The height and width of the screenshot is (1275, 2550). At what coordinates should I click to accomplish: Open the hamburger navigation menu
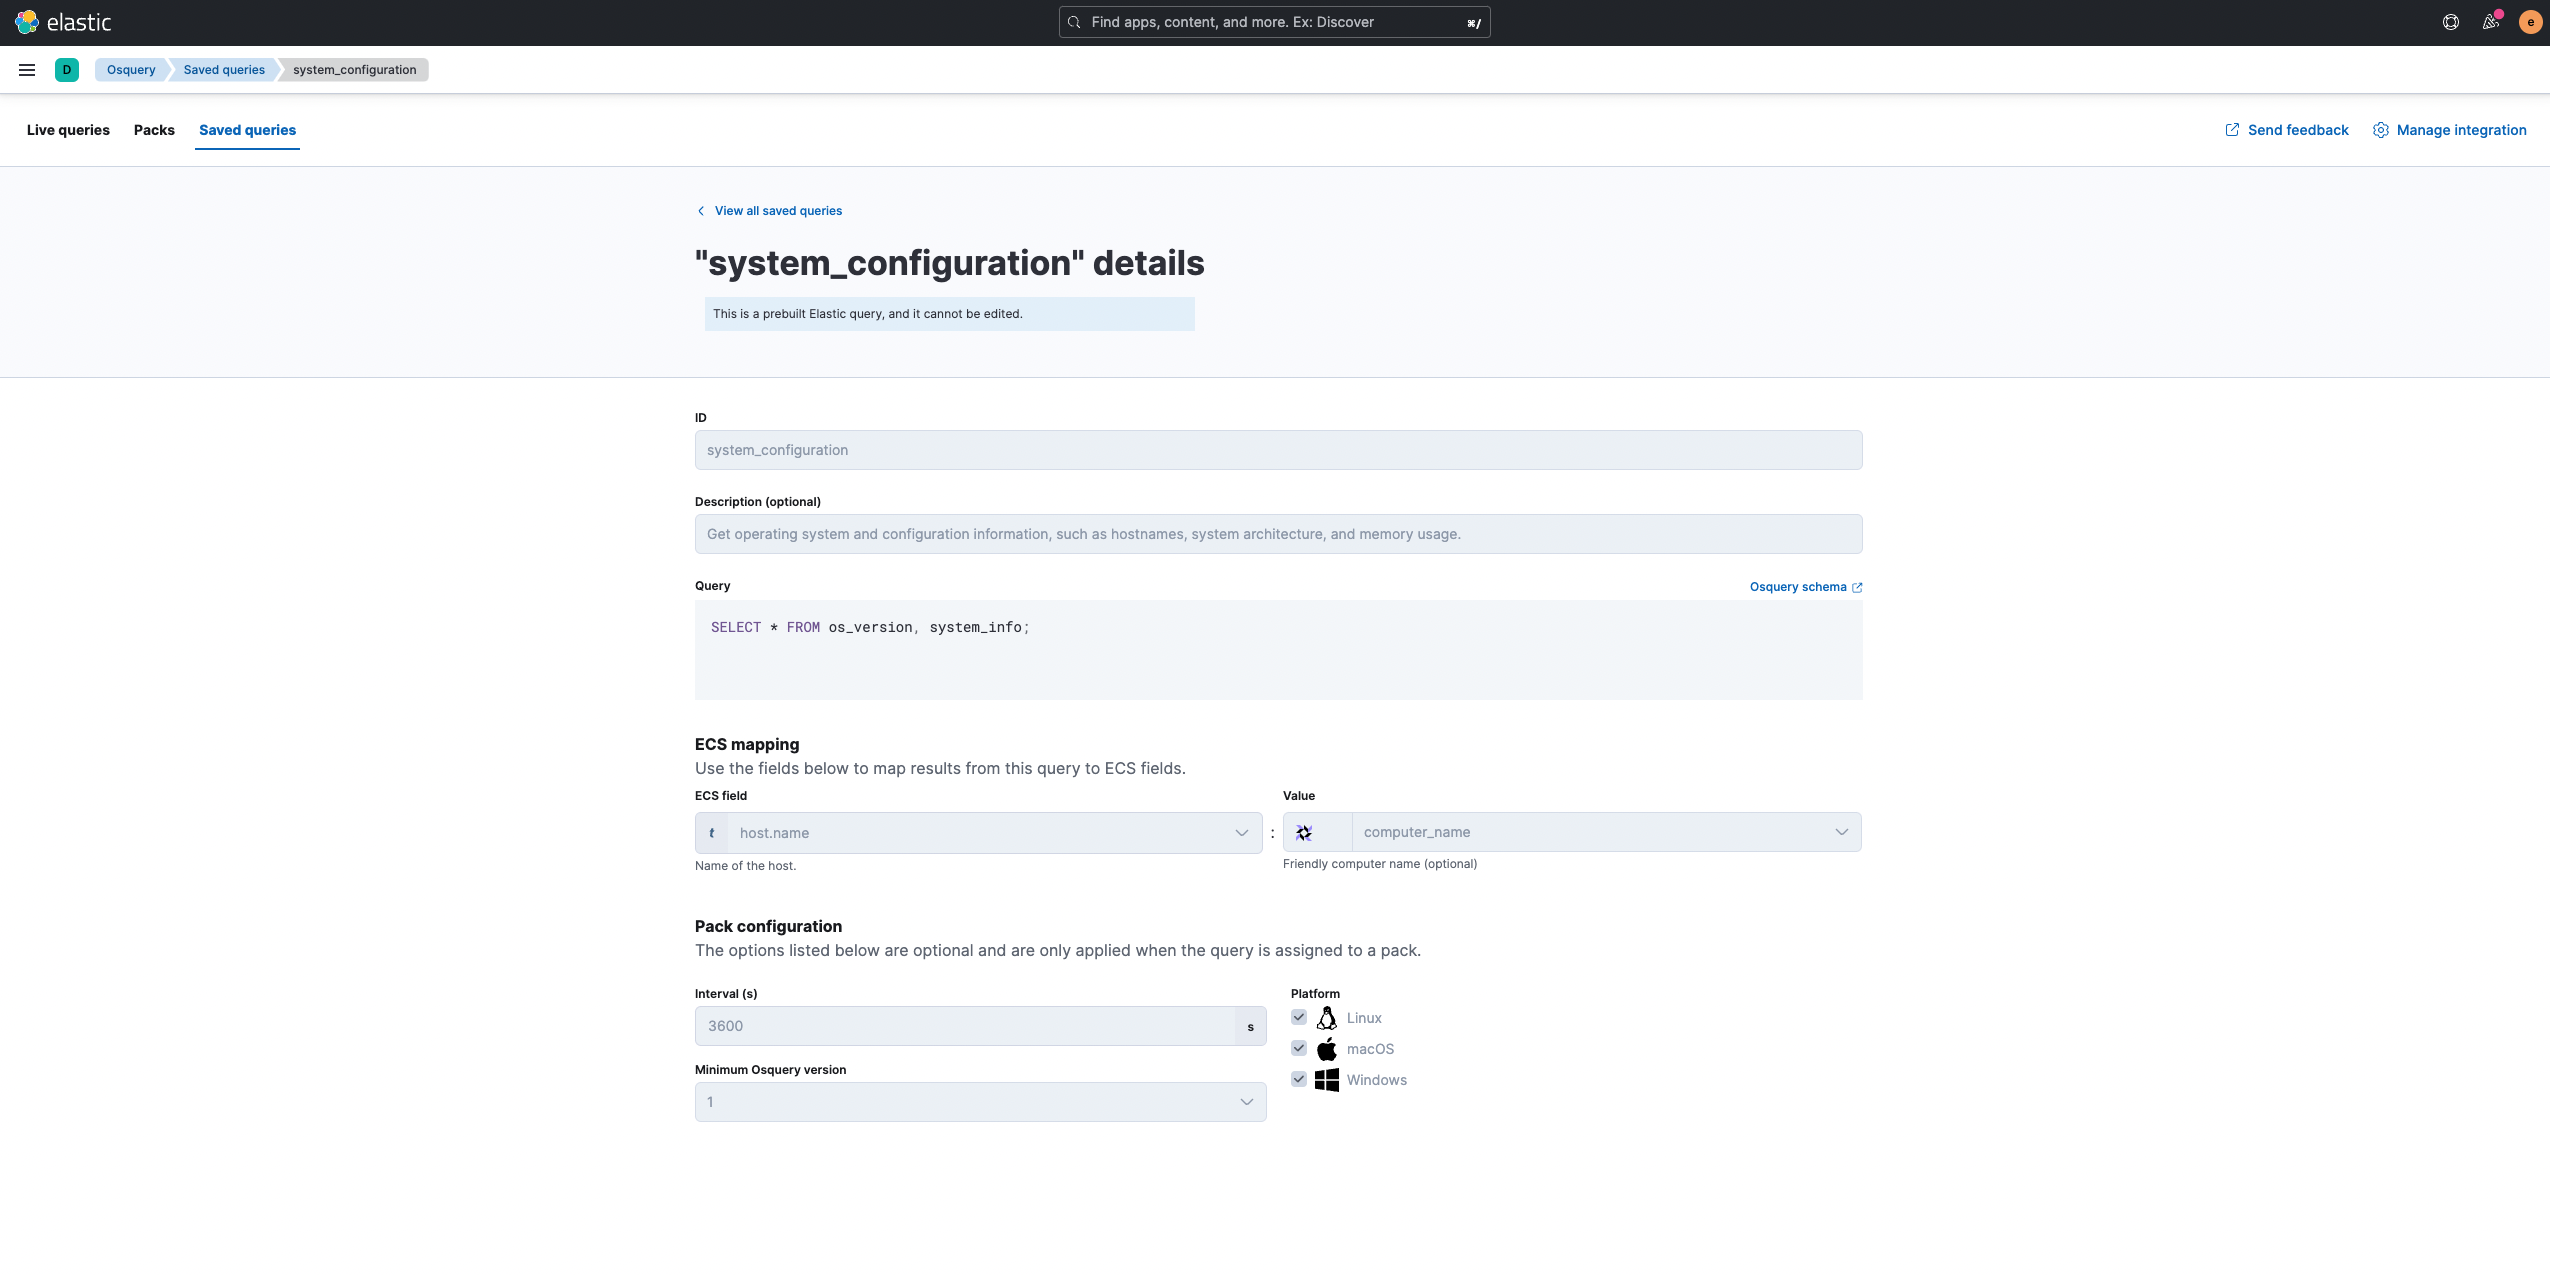27,70
